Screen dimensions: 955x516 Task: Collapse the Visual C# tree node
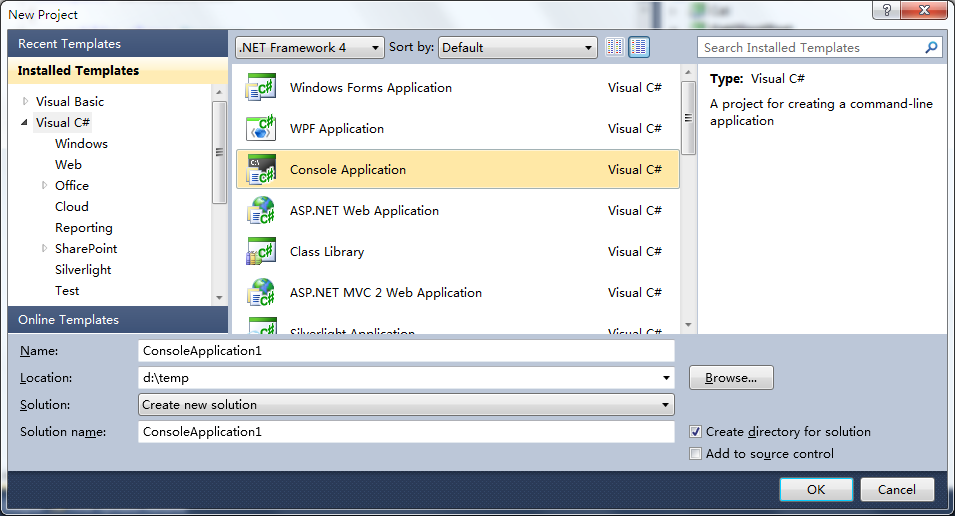24,122
